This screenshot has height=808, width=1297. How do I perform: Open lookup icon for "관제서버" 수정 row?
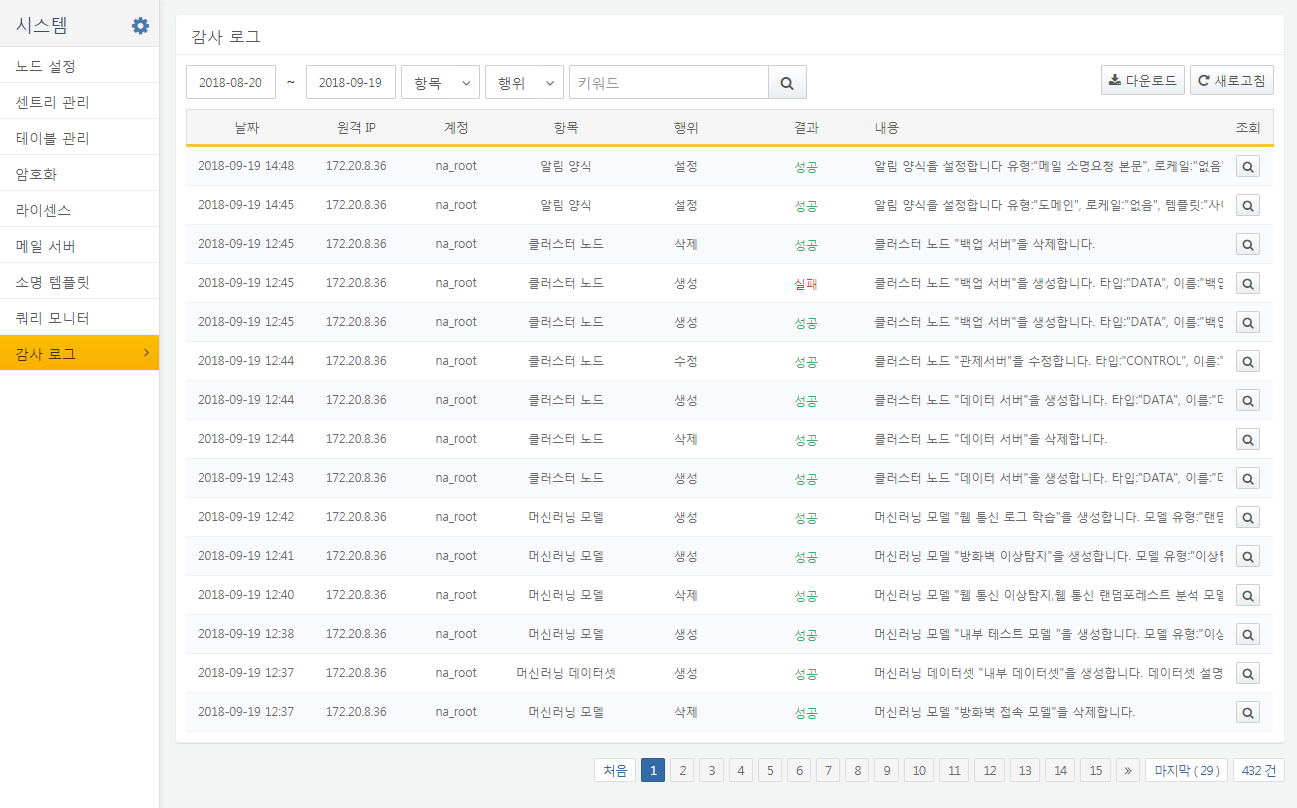pyautogui.click(x=1248, y=361)
